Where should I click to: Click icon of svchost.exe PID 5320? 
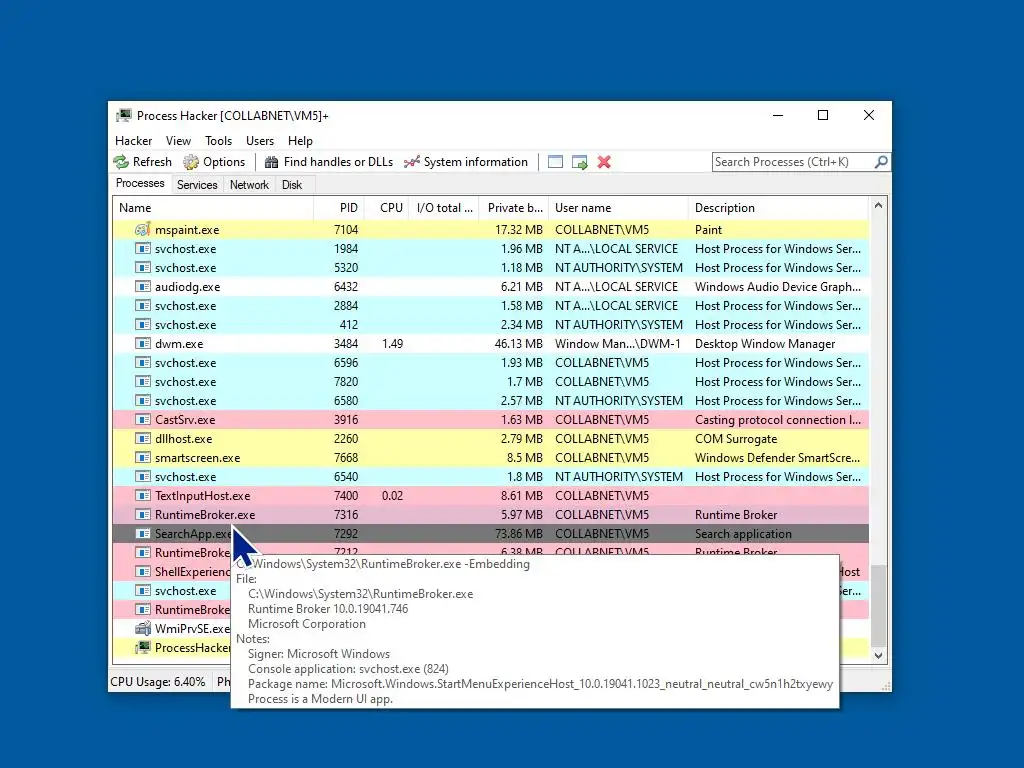[142, 268]
